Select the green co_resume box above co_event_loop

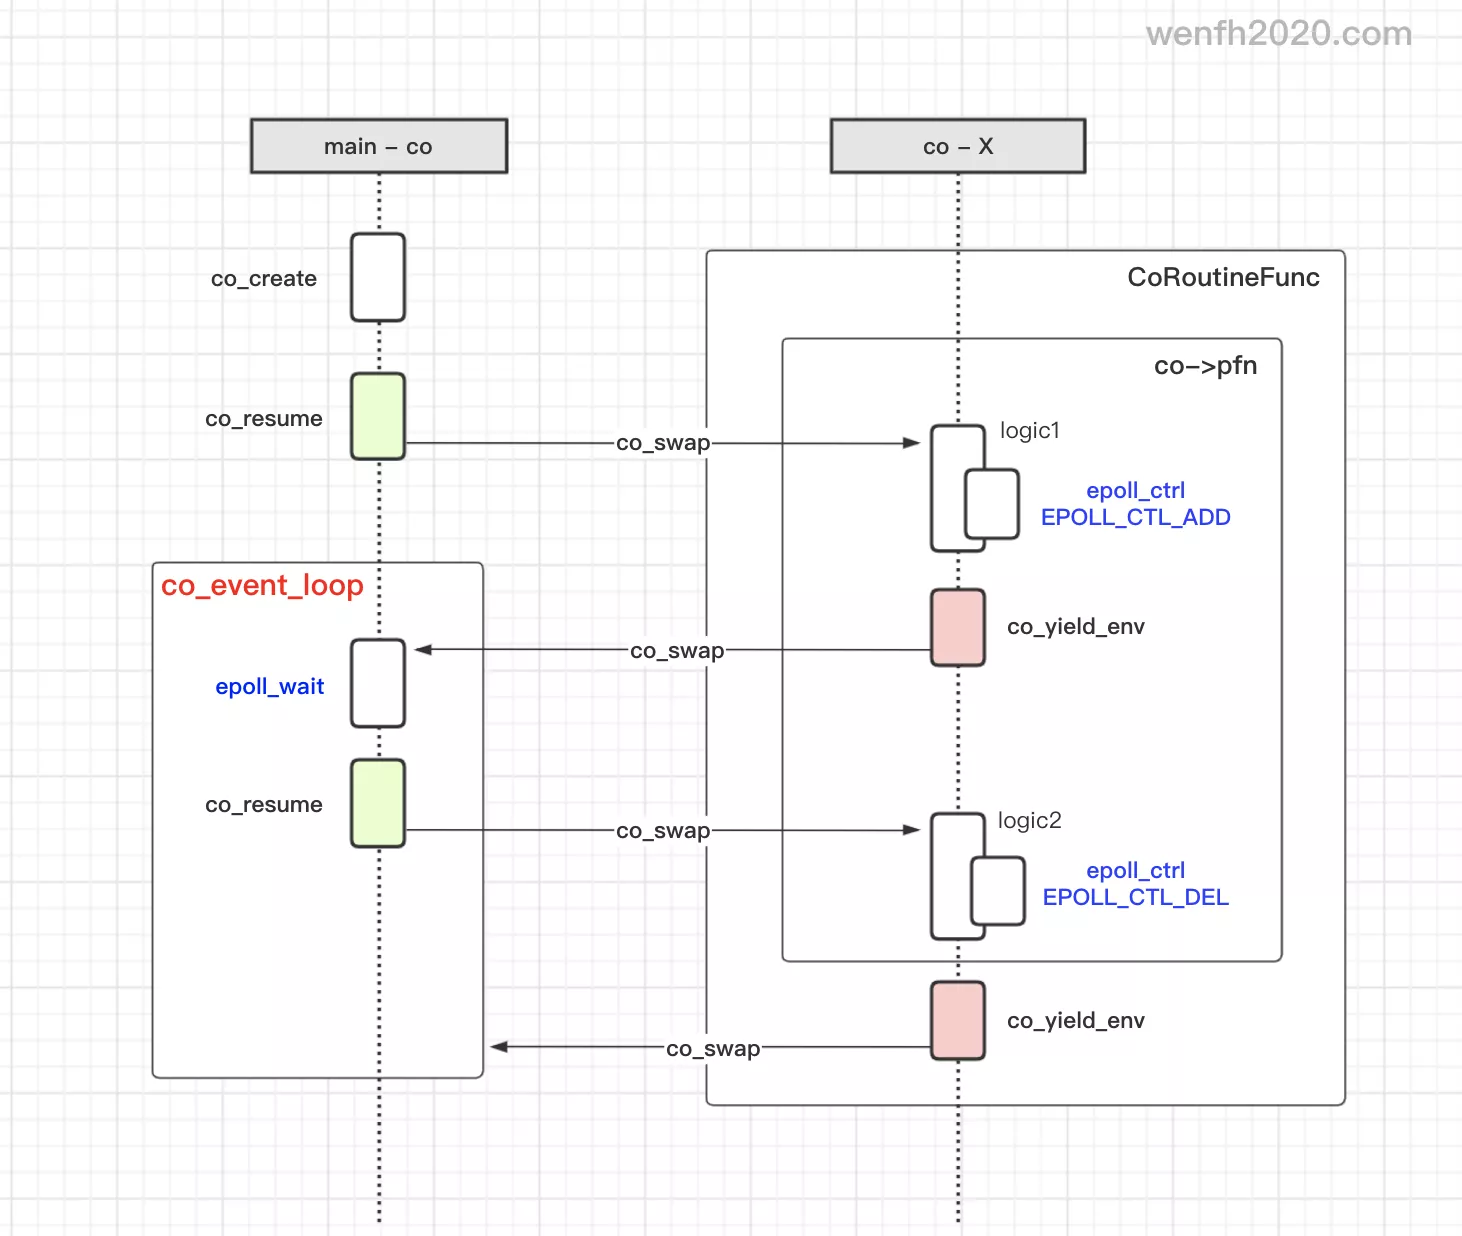[378, 416]
